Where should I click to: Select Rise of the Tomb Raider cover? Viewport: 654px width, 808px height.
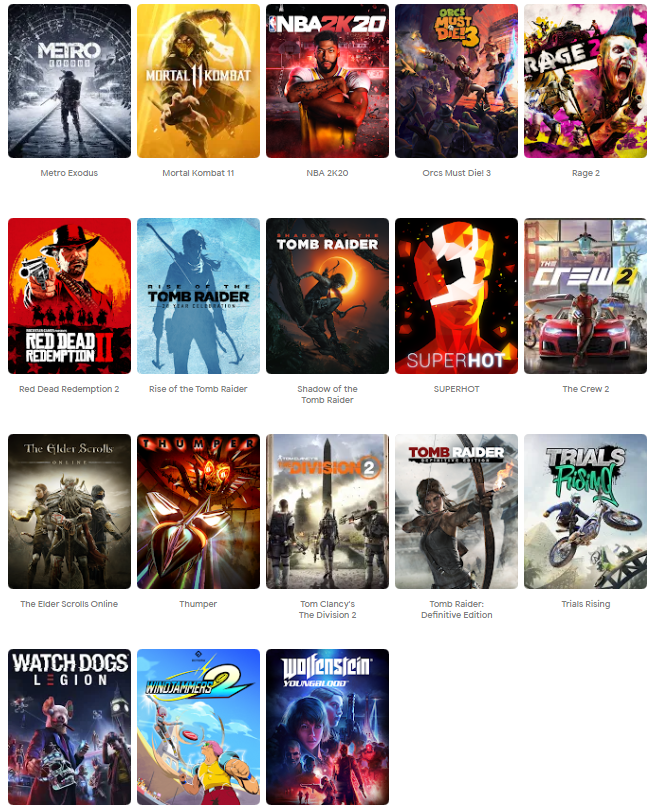pyautogui.click(x=198, y=296)
